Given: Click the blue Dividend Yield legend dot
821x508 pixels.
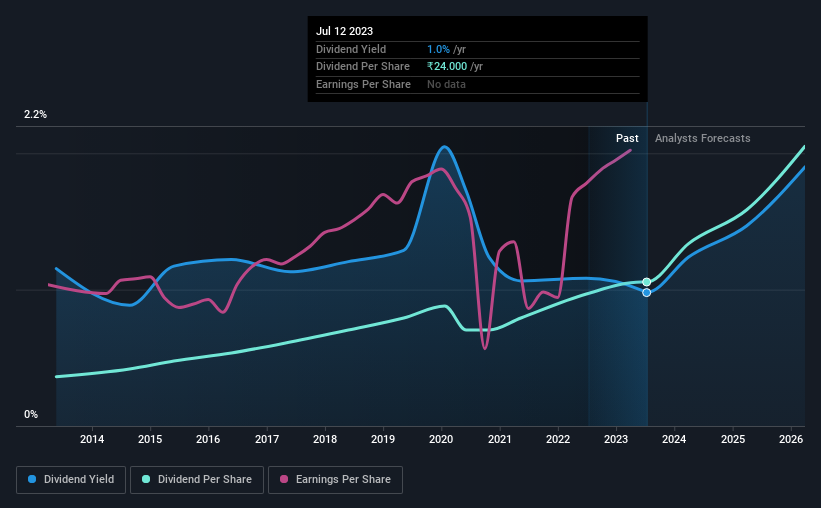Looking at the screenshot, I should pyautogui.click(x=32, y=479).
